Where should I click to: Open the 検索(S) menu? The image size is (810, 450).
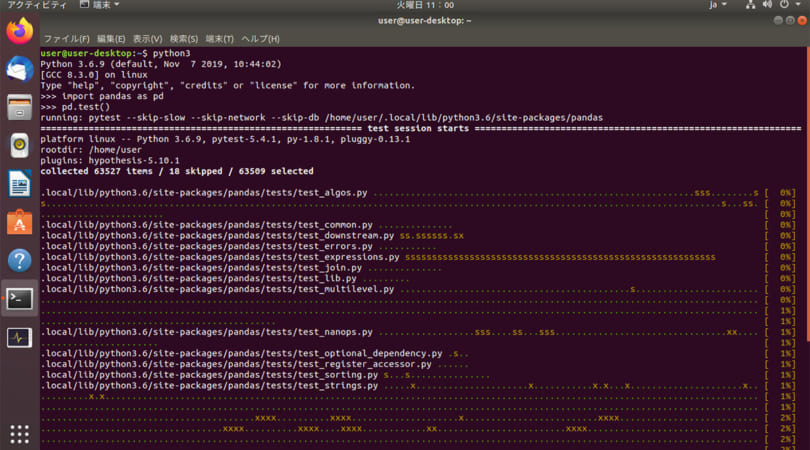tap(183, 39)
